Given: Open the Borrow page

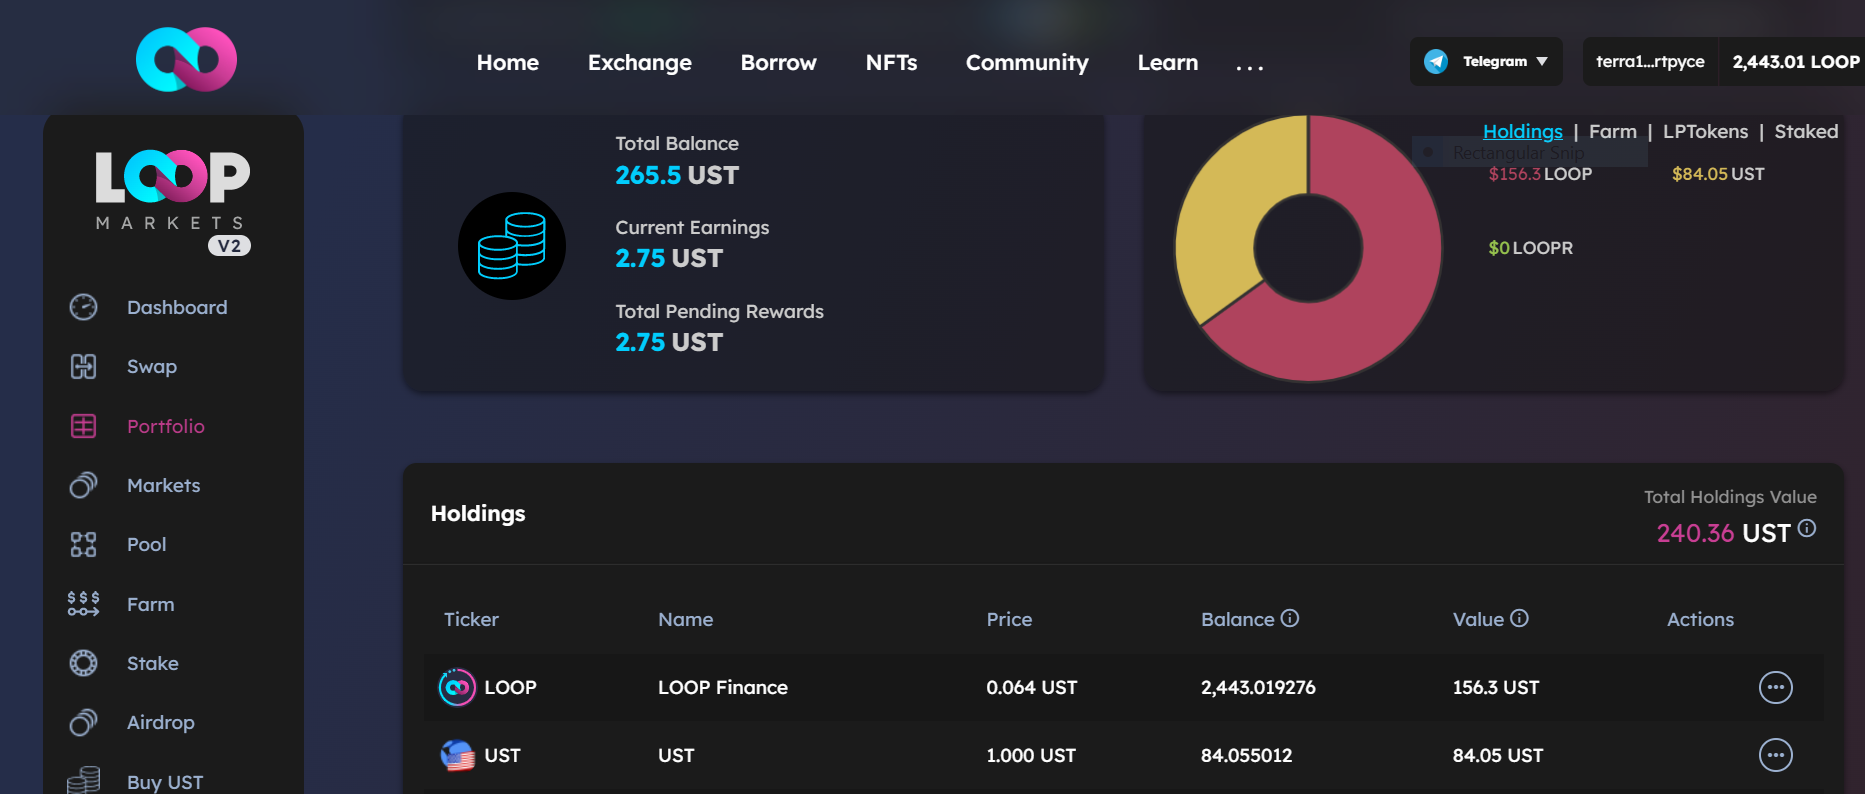Looking at the screenshot, I should 779,62.
